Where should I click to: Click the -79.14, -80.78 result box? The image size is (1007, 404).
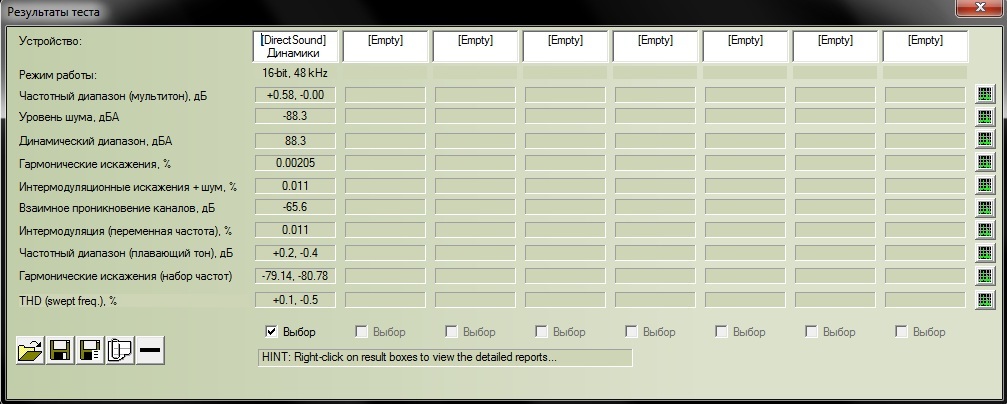tap(296, 276)
